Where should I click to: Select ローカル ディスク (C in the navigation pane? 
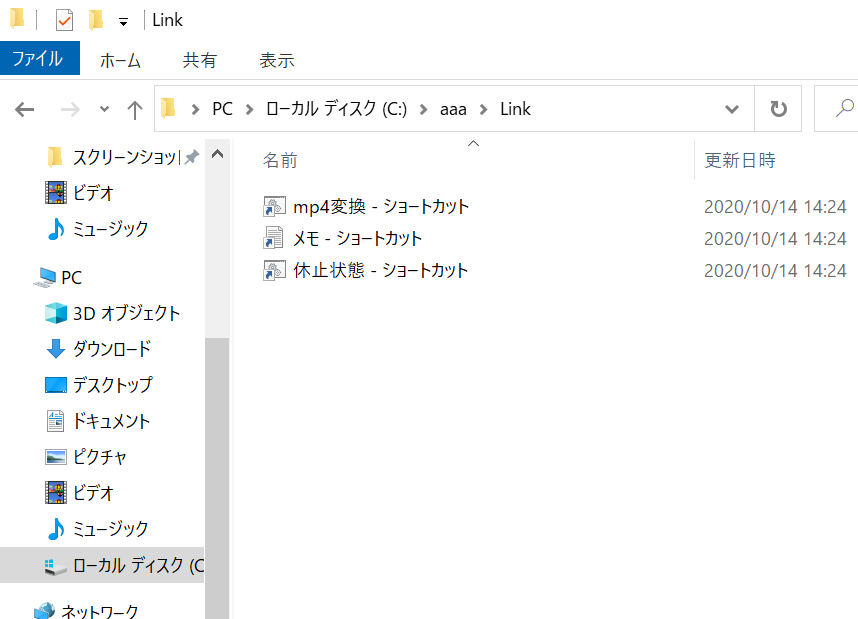(x=138, y=565)
